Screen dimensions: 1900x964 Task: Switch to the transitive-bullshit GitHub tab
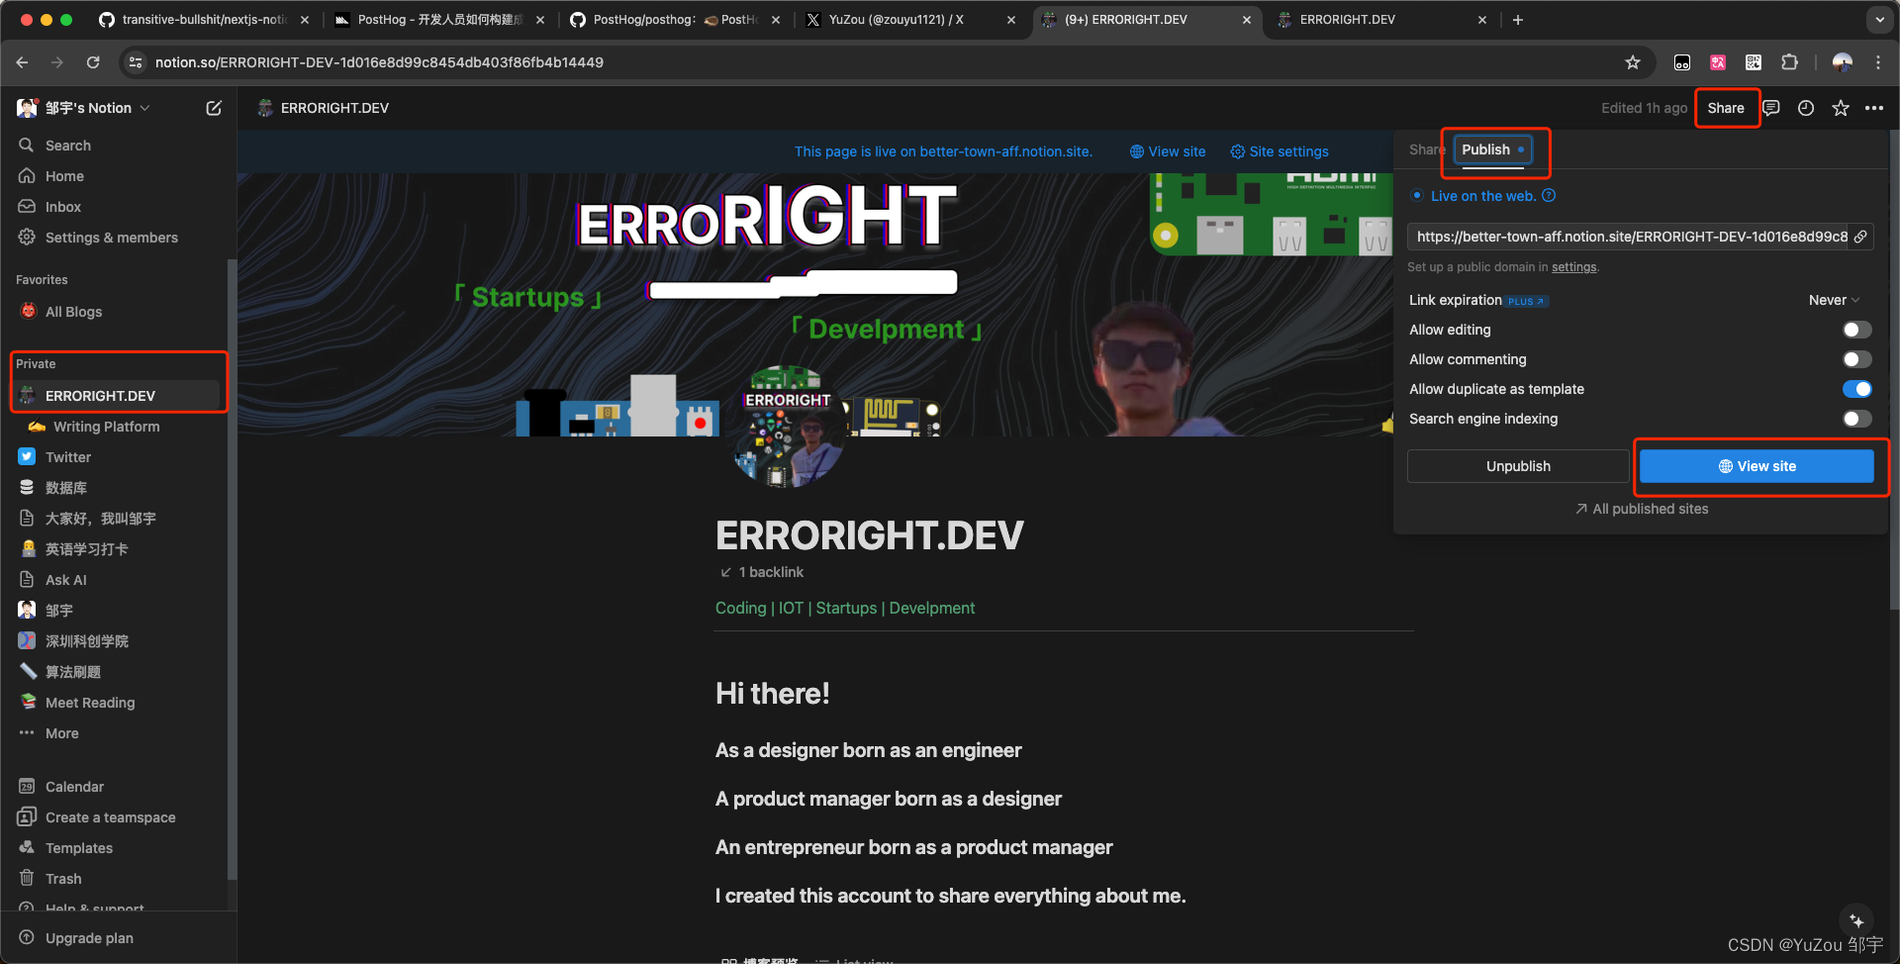[x=204, y=20]
